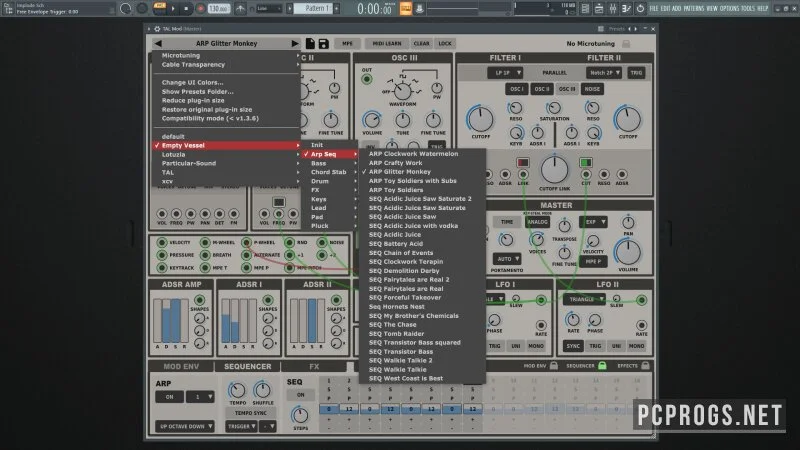The image size is (800, 450).
Task: Open the LFO II TRIANGLE waveform dropdown
Action: [584, 299]
